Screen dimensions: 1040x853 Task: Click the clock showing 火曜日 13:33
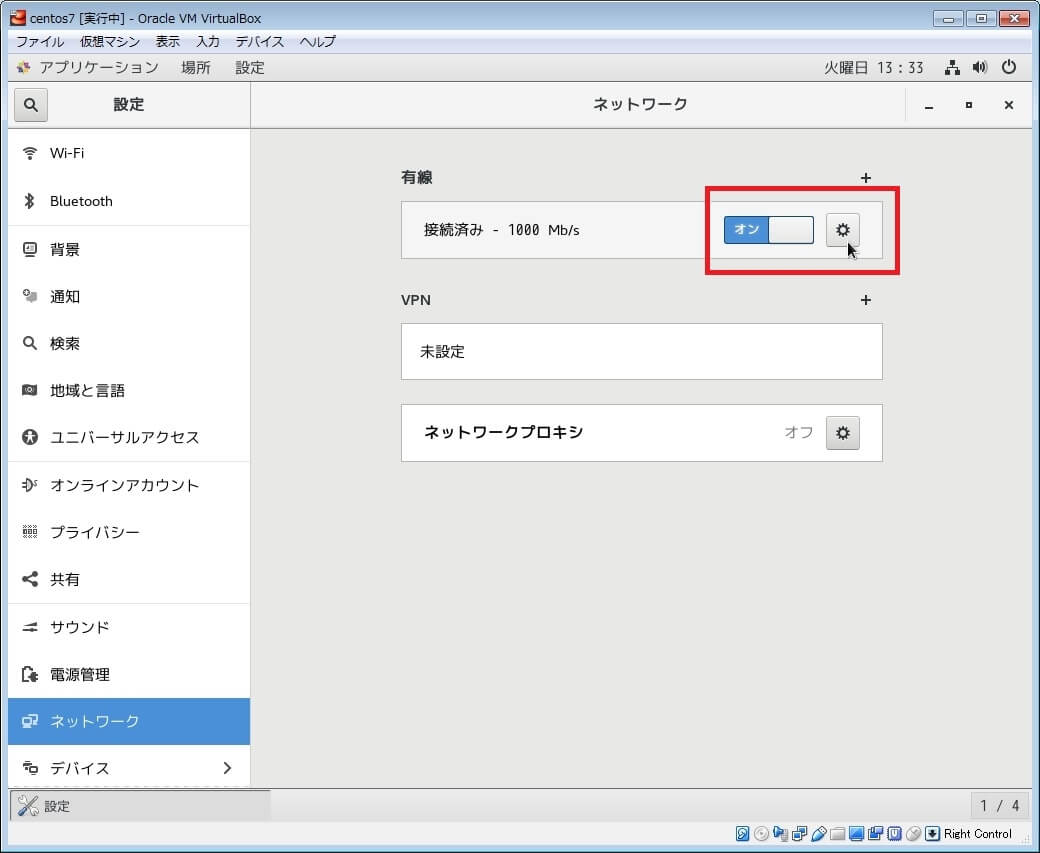pyautogui.click(x=873, y=68)
